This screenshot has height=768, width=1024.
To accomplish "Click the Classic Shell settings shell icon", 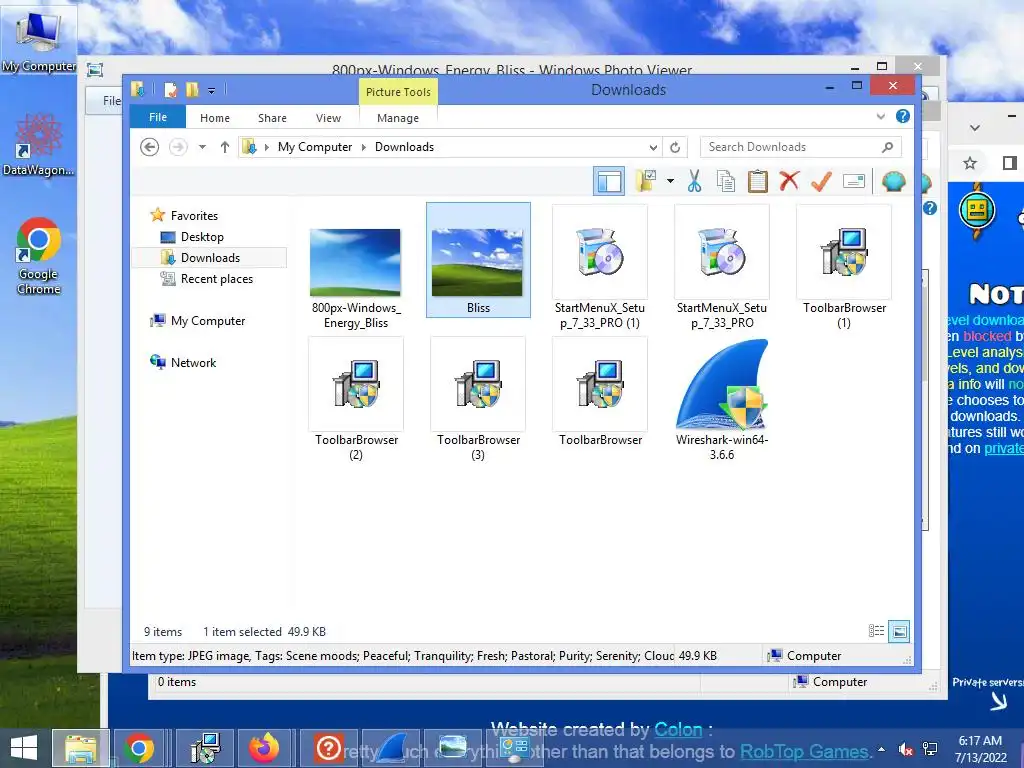I will coord(893,181).
